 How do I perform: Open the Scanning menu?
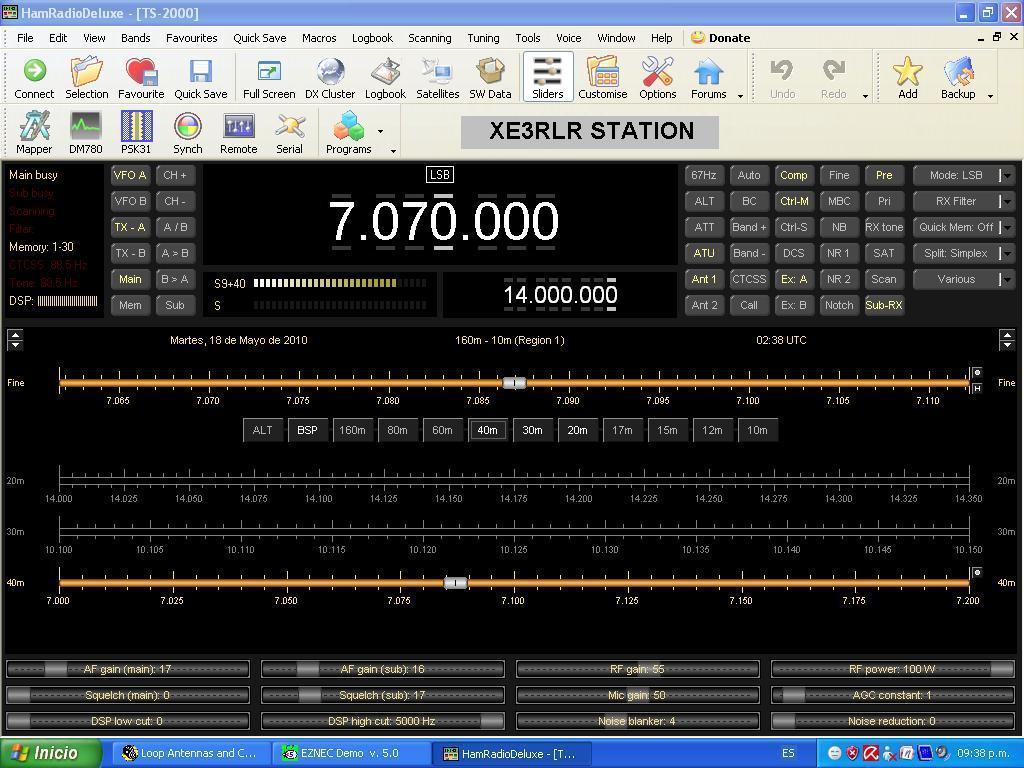[x=429, y=38]
